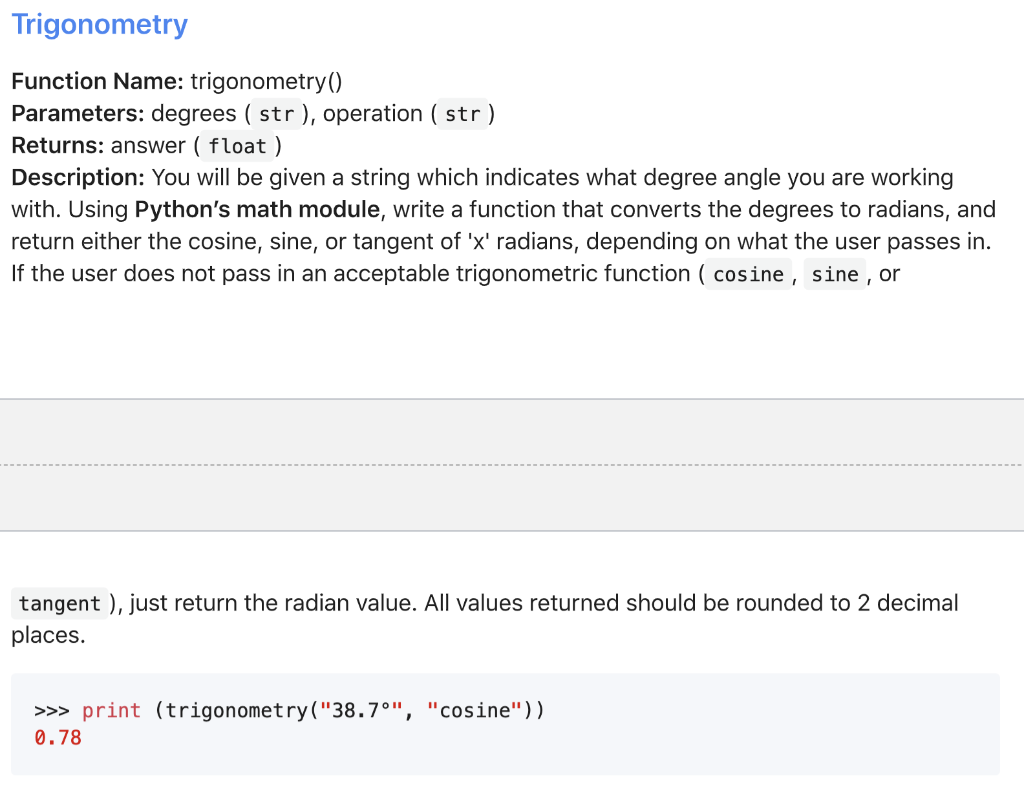Click the tangent inline code chip
This screenshot has width=1024, height=789.
(58, 603)
